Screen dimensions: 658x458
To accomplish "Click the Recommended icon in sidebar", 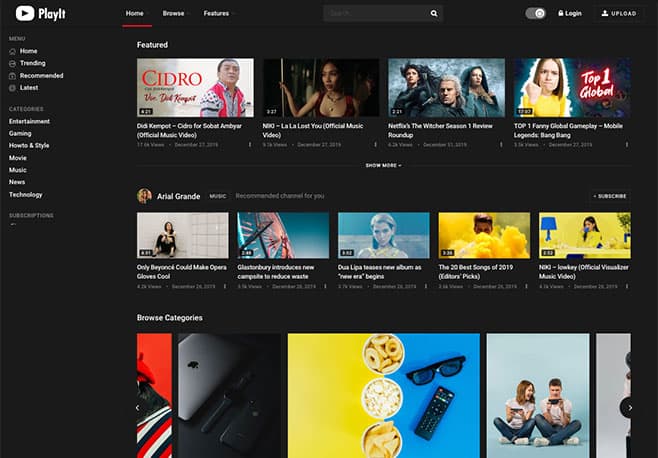I will coord(13,76).
